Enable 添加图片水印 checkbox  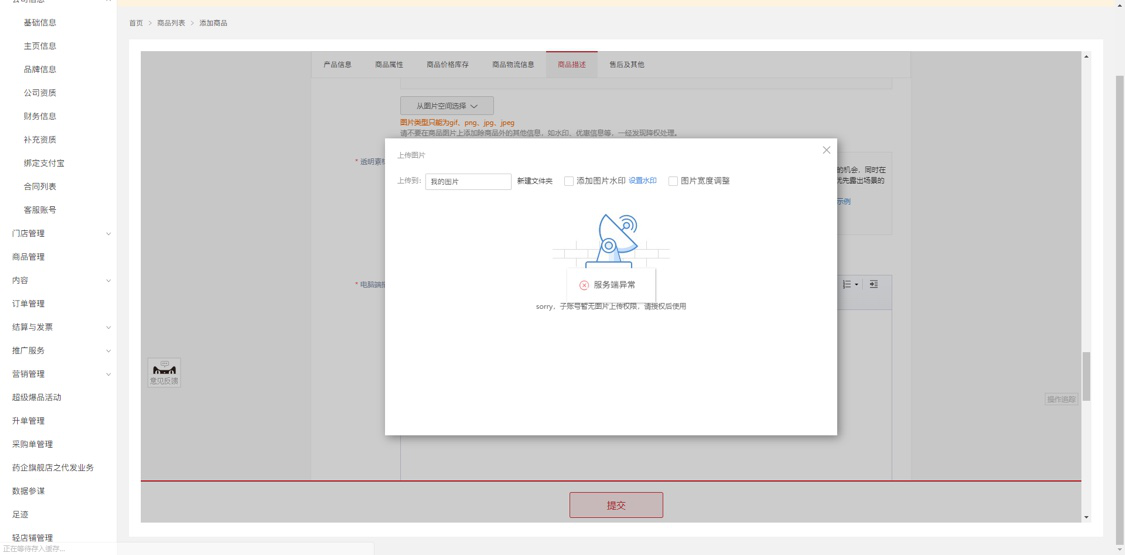569,181
